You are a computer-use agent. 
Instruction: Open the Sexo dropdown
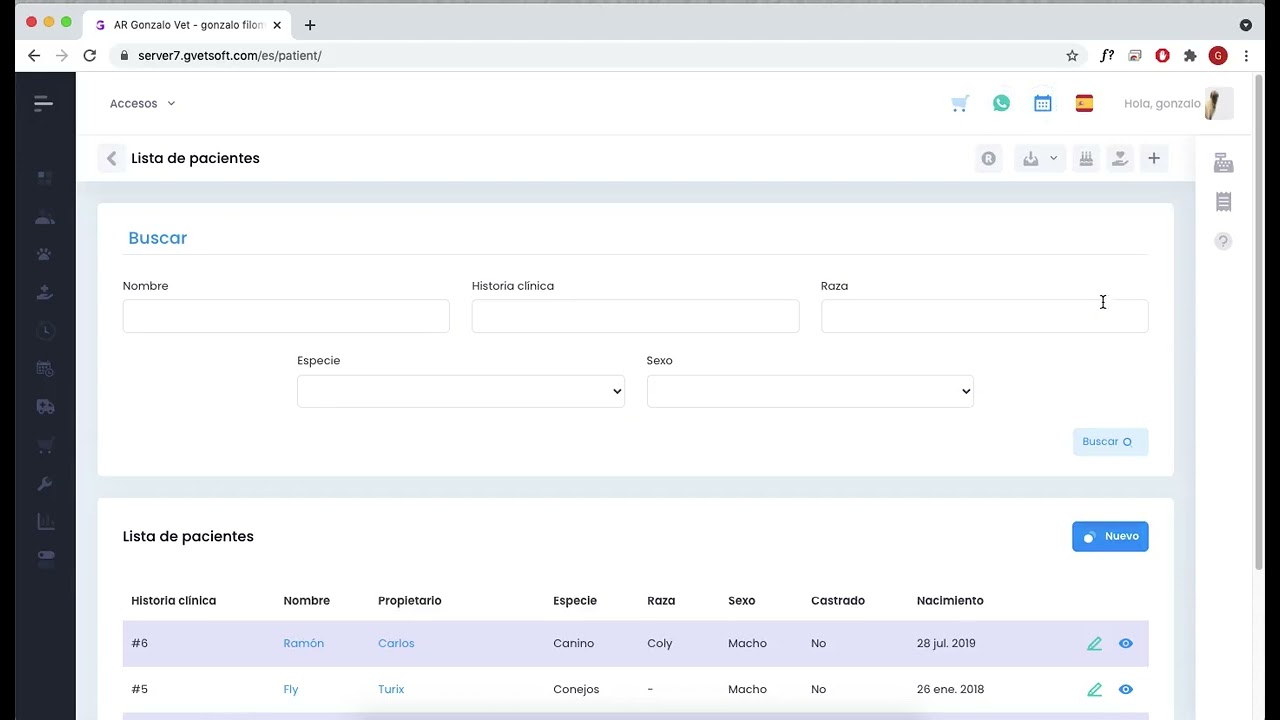[810, 391]
